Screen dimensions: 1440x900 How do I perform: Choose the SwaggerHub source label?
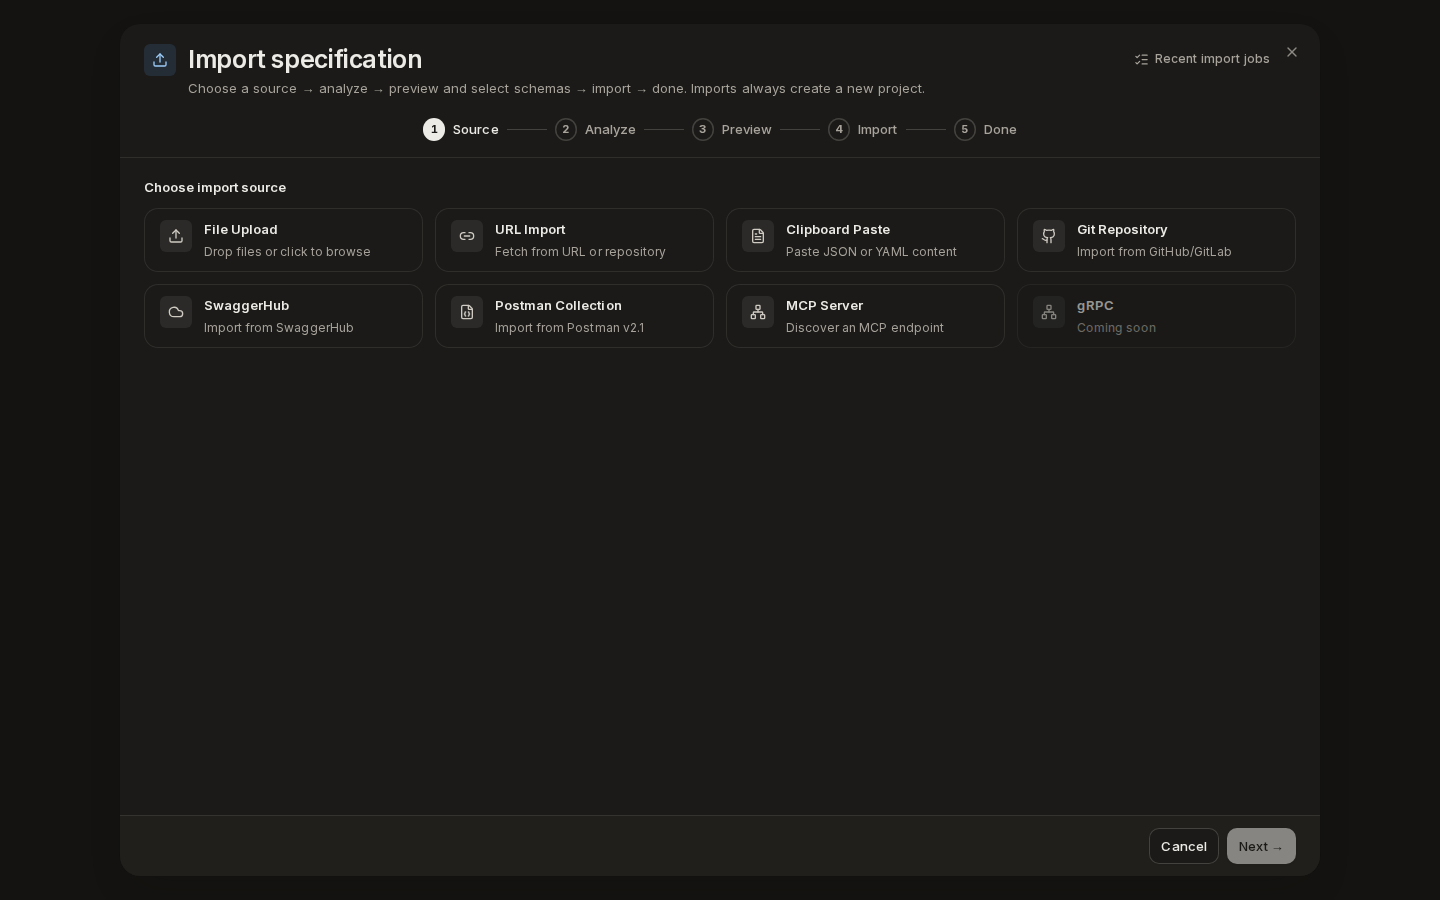pos(247,305)
